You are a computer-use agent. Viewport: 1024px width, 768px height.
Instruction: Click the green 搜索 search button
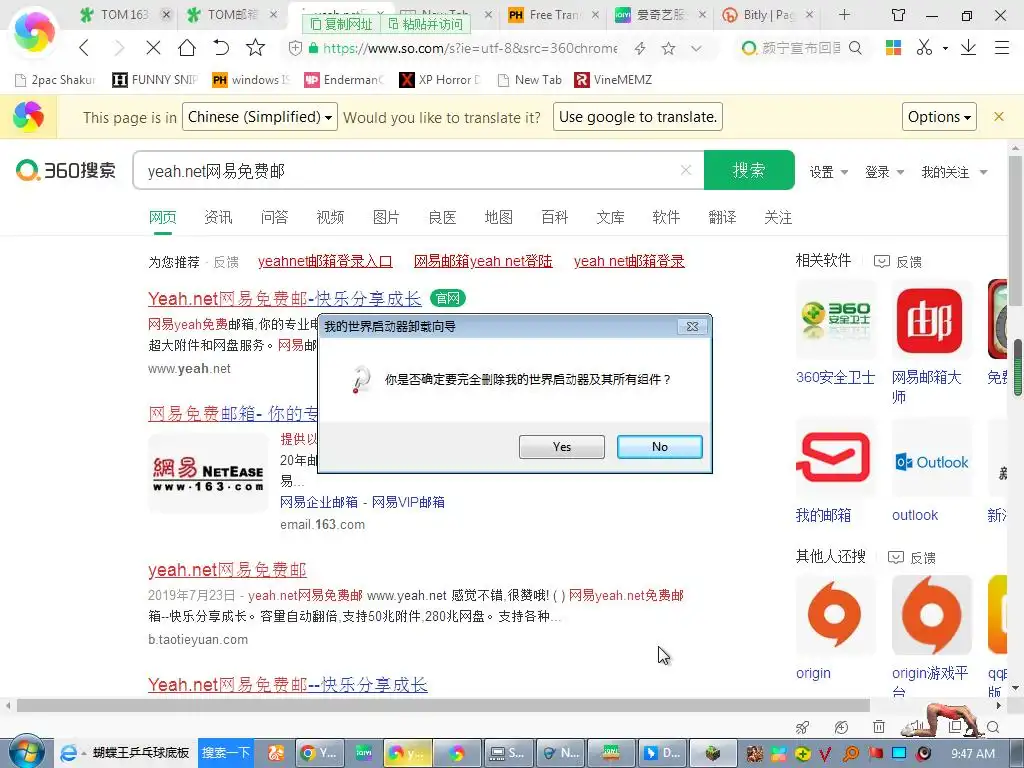click(749, 170)
